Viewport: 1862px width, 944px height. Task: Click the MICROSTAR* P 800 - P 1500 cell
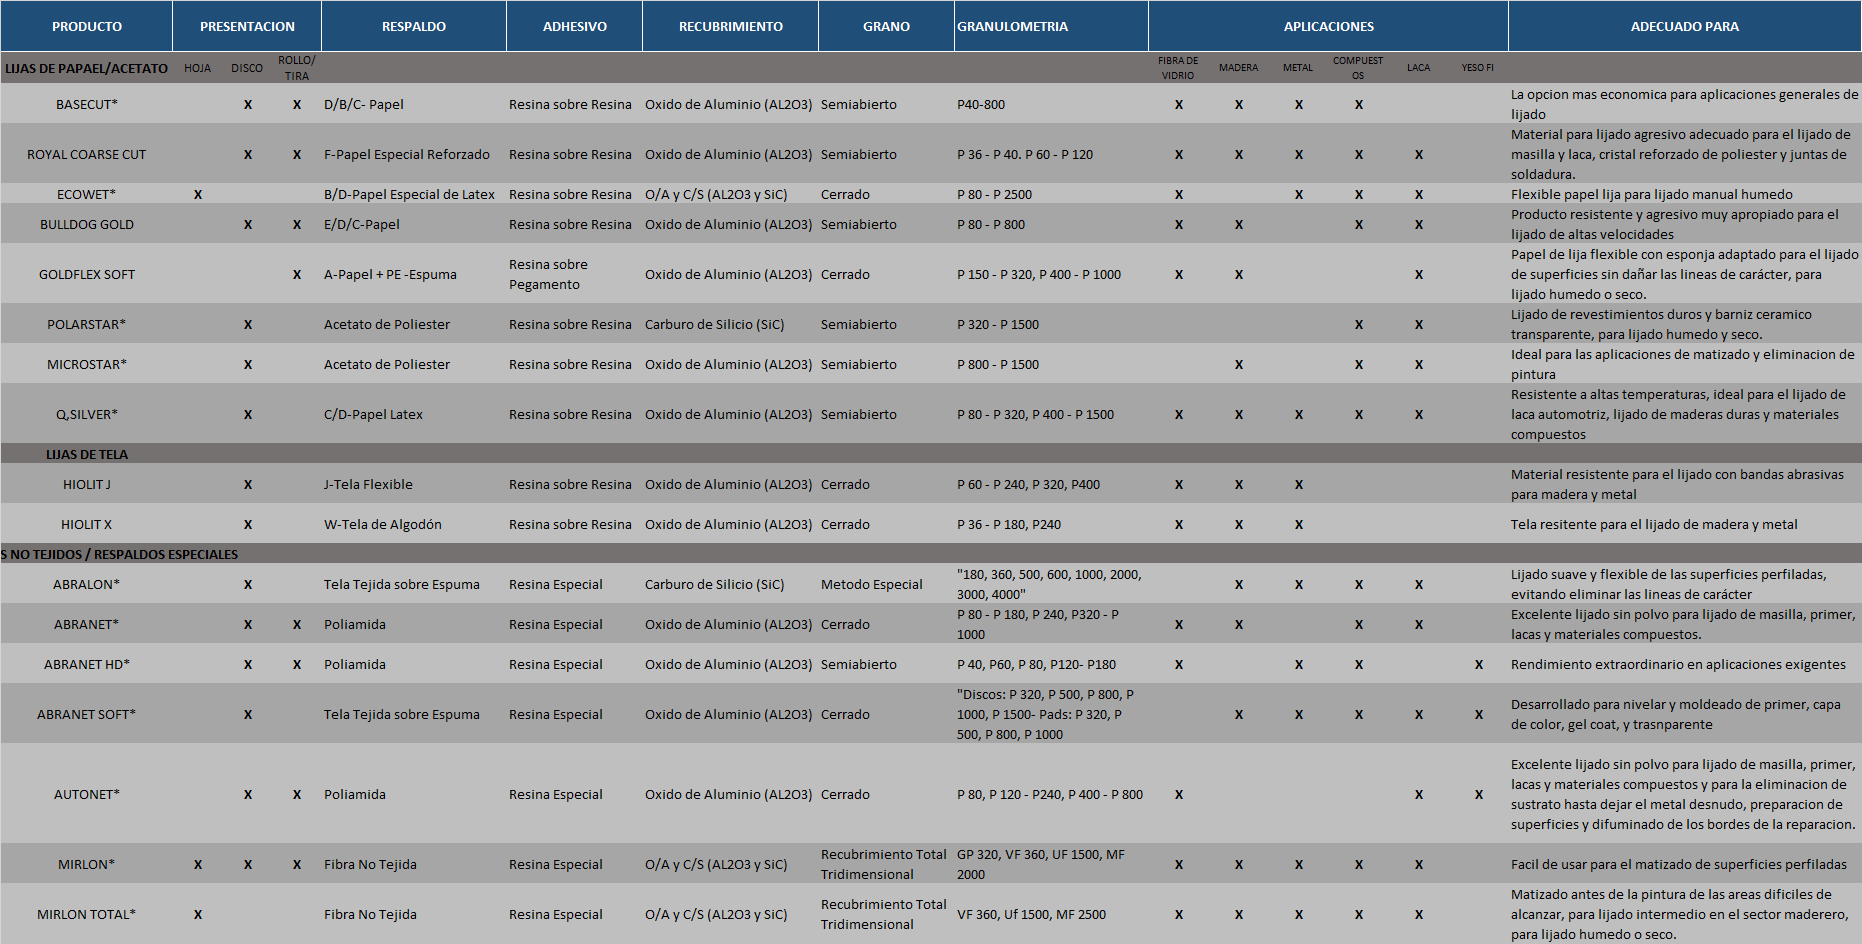coord(998,364)
